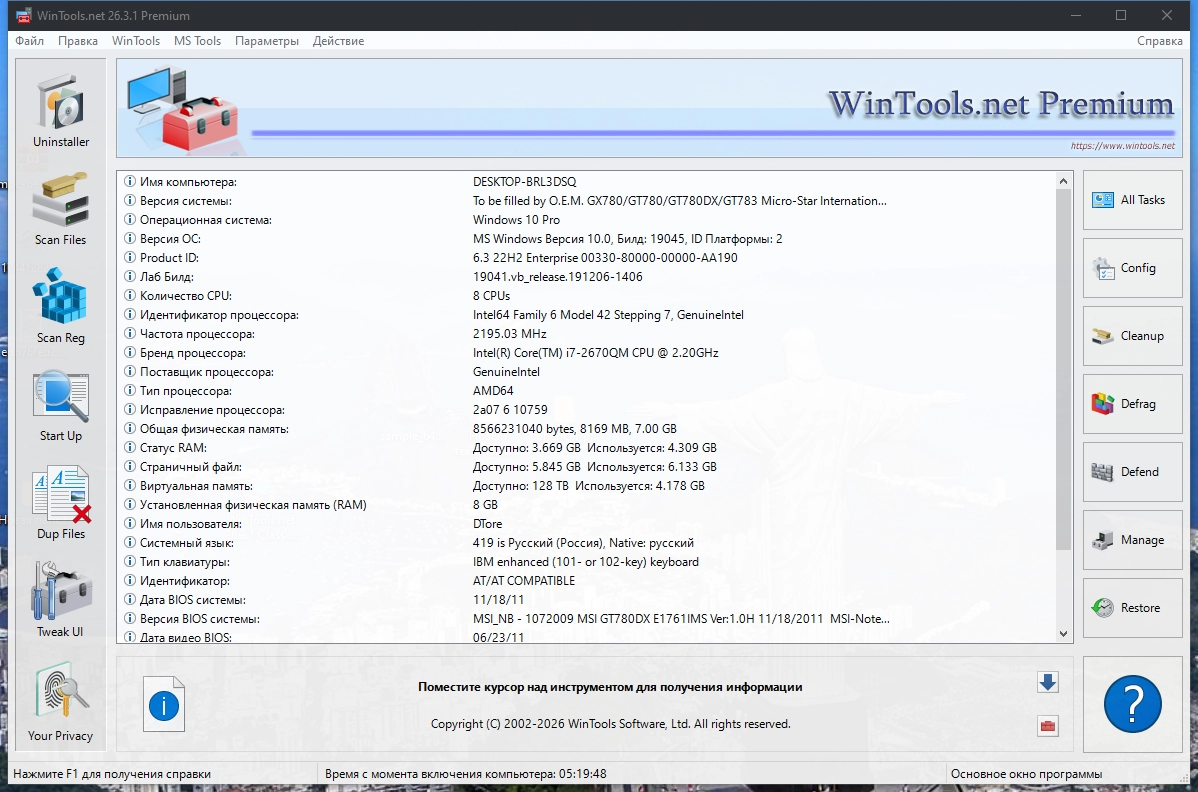
Task: Open the Uninstaller tool
Action: pyautogui.click(x=60, y=111)
